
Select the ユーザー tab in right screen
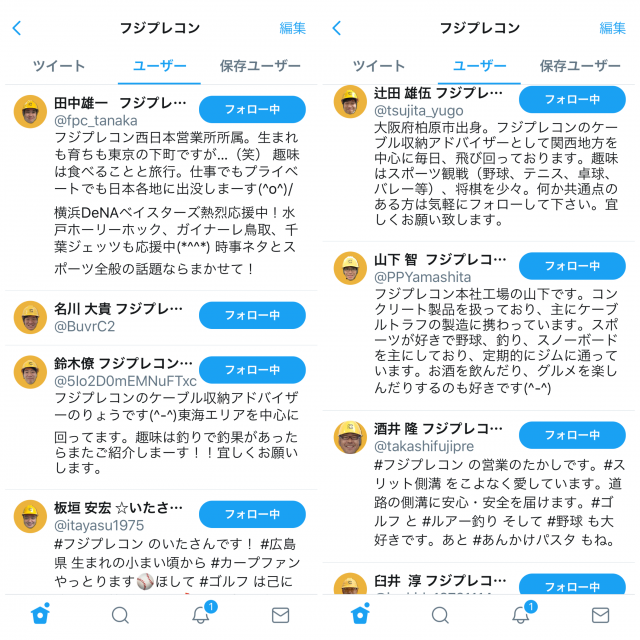480,66
